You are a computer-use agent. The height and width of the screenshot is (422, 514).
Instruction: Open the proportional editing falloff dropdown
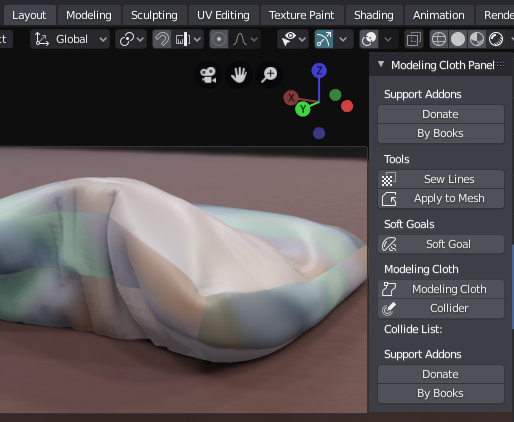tap(245, 39)
